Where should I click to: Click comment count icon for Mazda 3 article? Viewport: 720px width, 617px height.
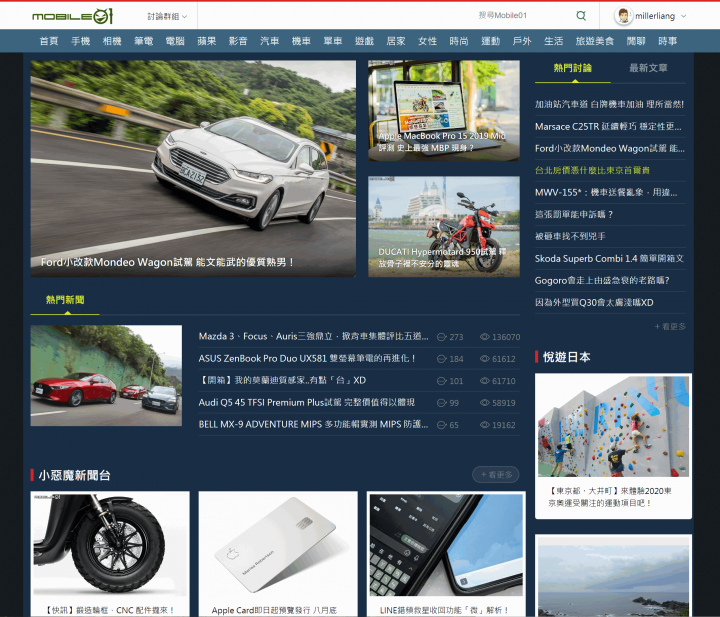(x=442, y=337)
